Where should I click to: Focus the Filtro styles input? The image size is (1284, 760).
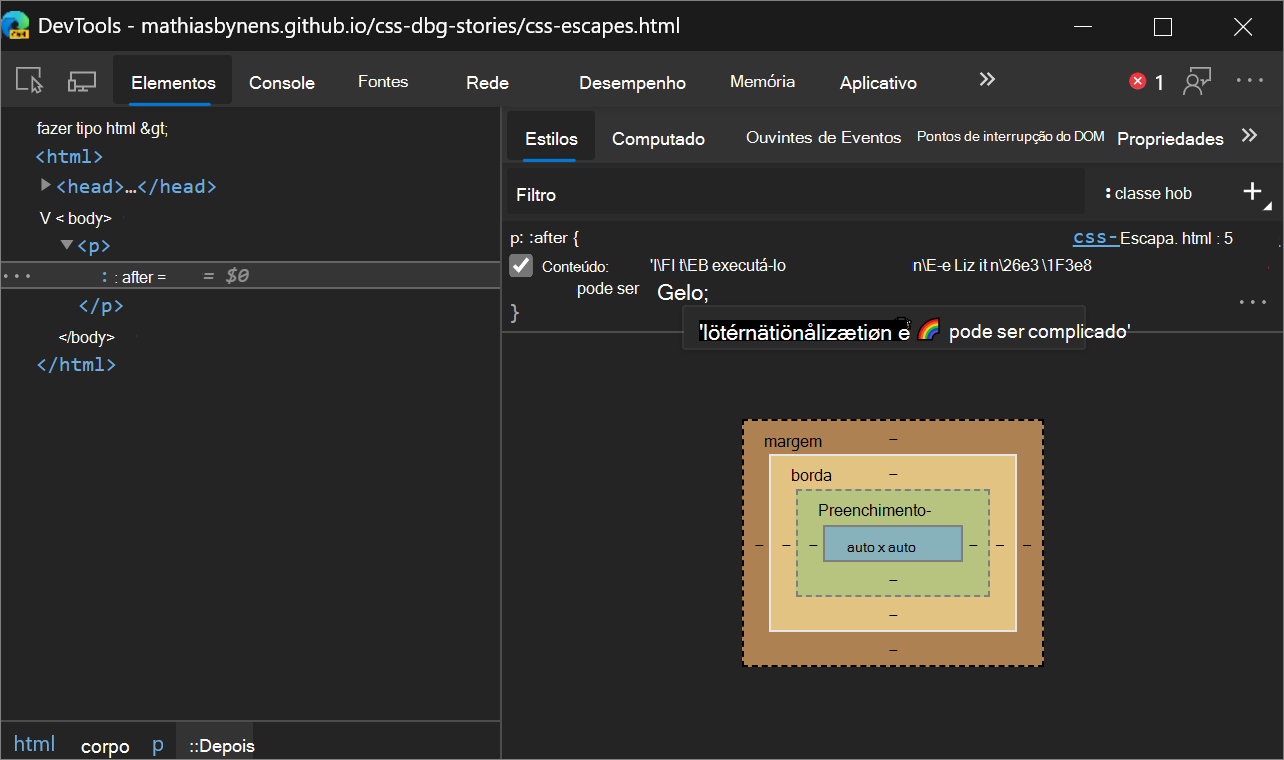(796, 194)
